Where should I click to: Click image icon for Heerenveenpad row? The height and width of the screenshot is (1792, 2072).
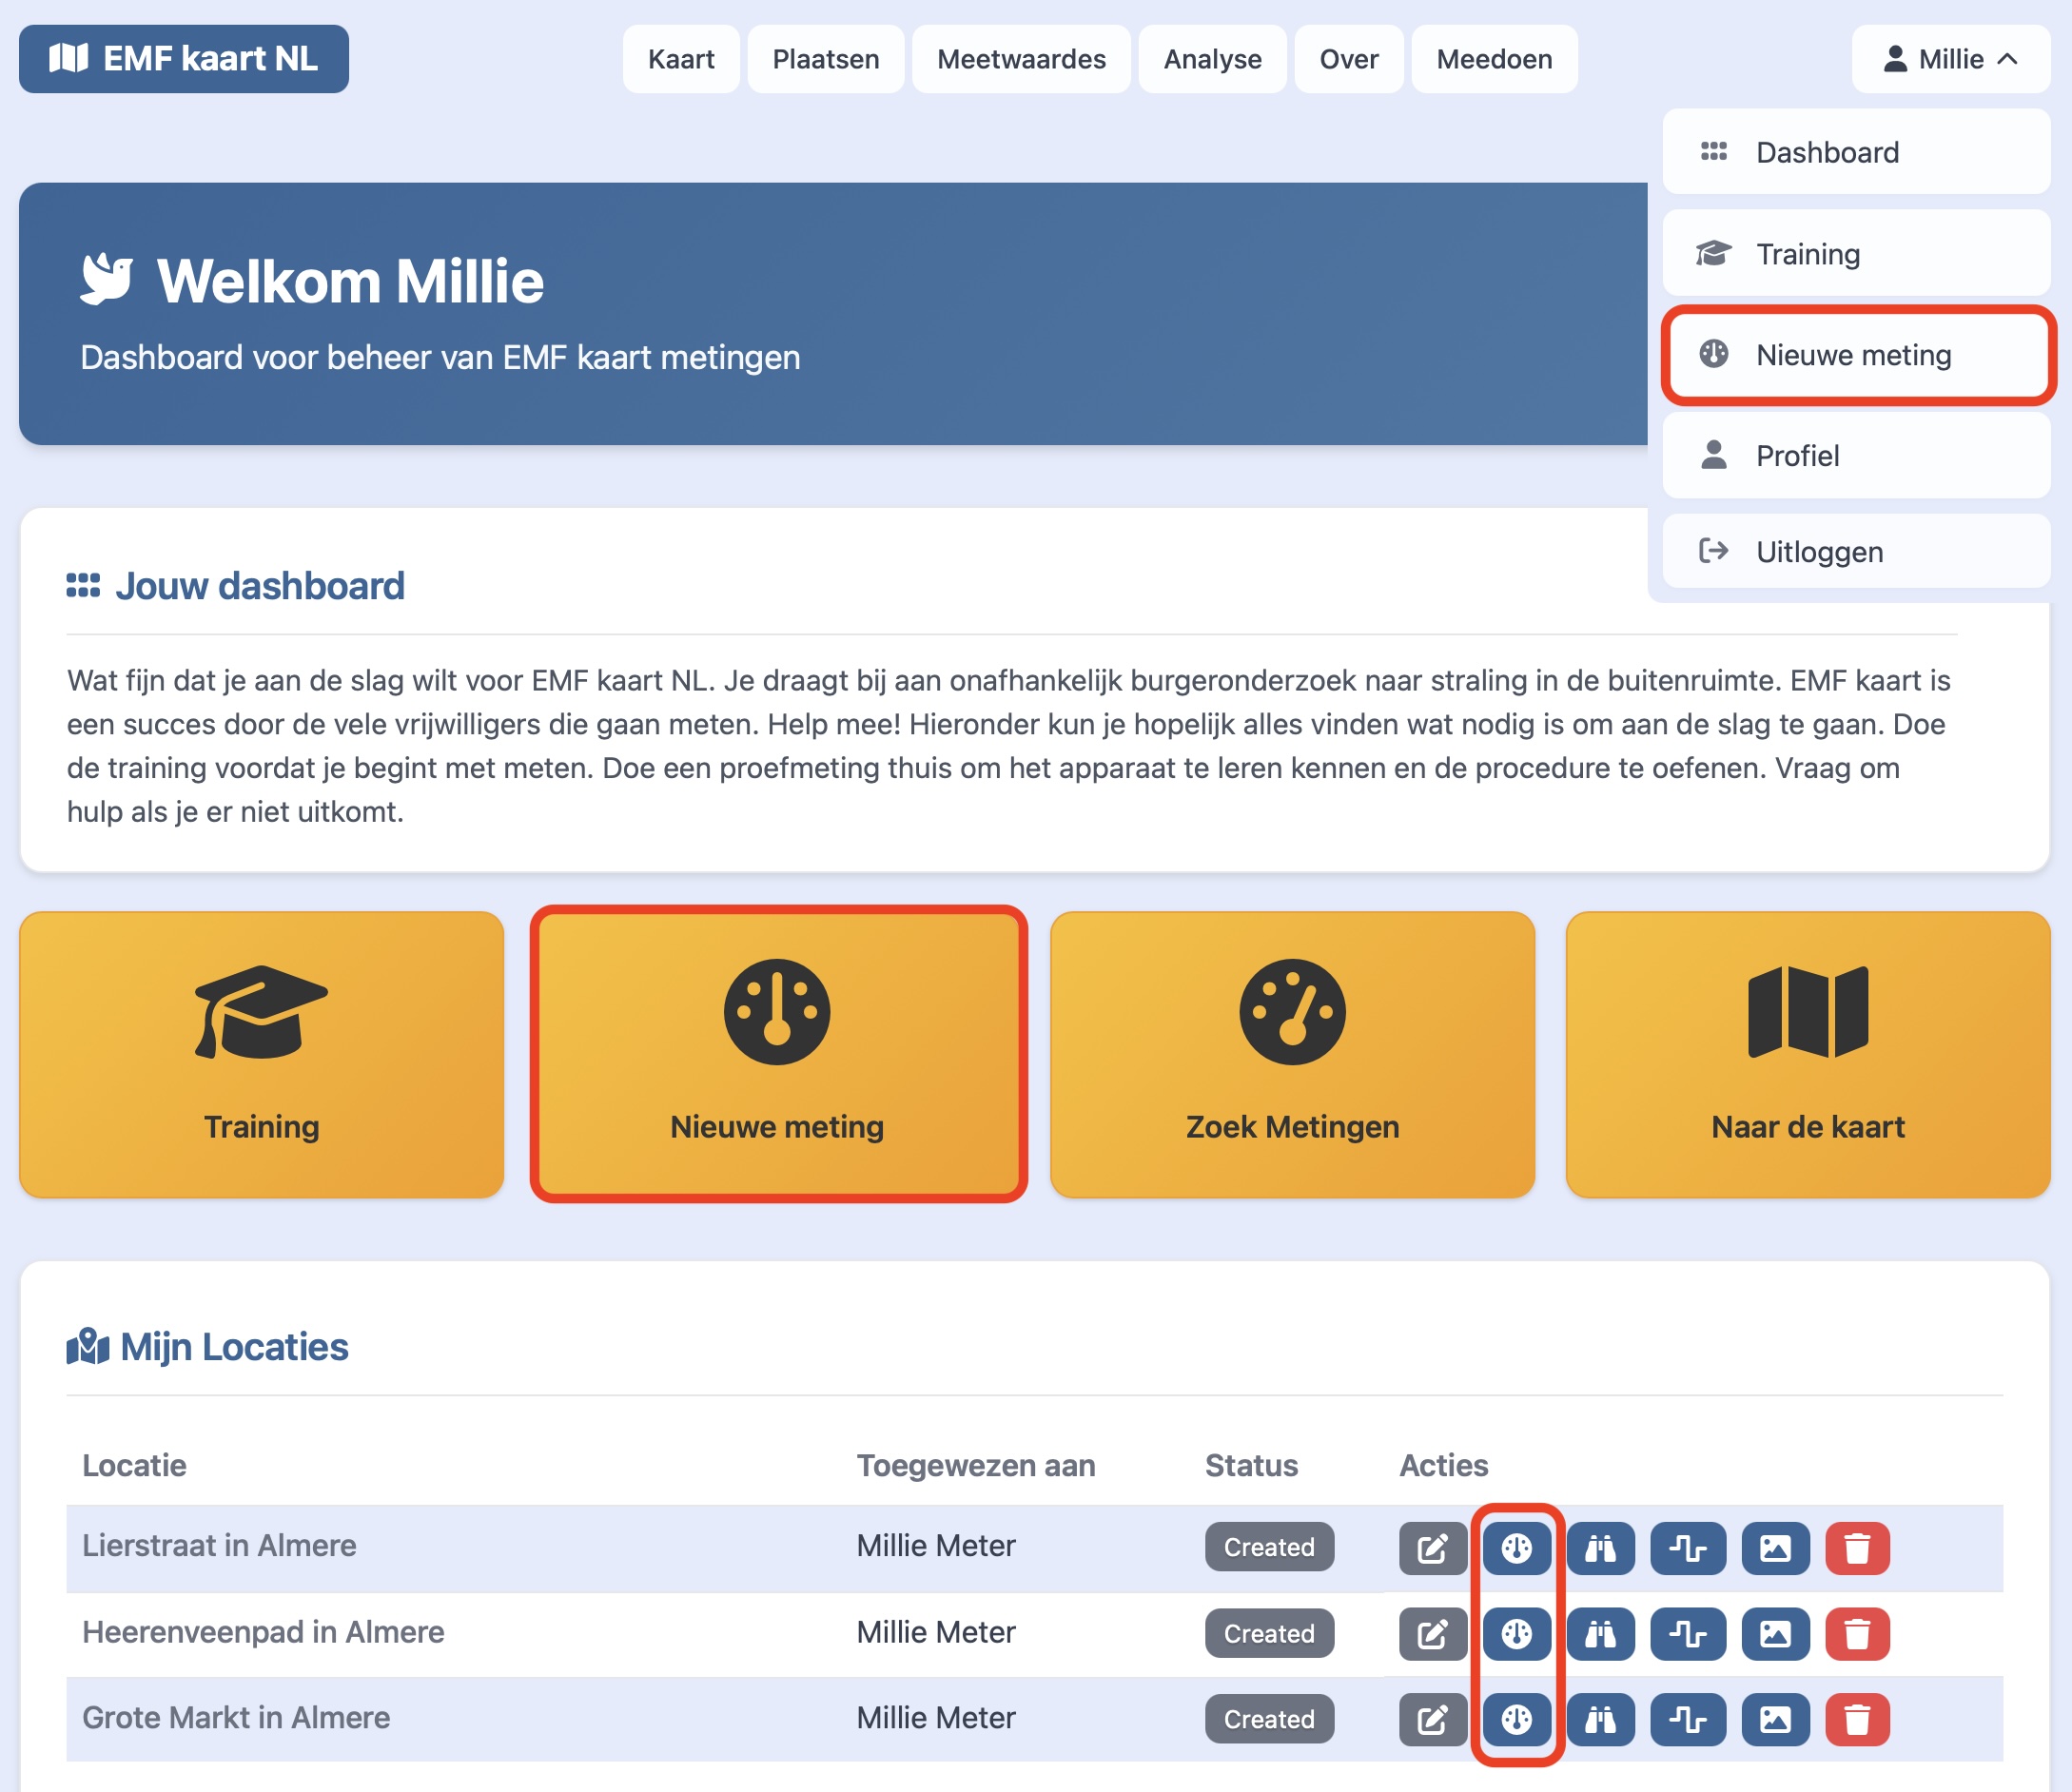tap(1775, 1634)
